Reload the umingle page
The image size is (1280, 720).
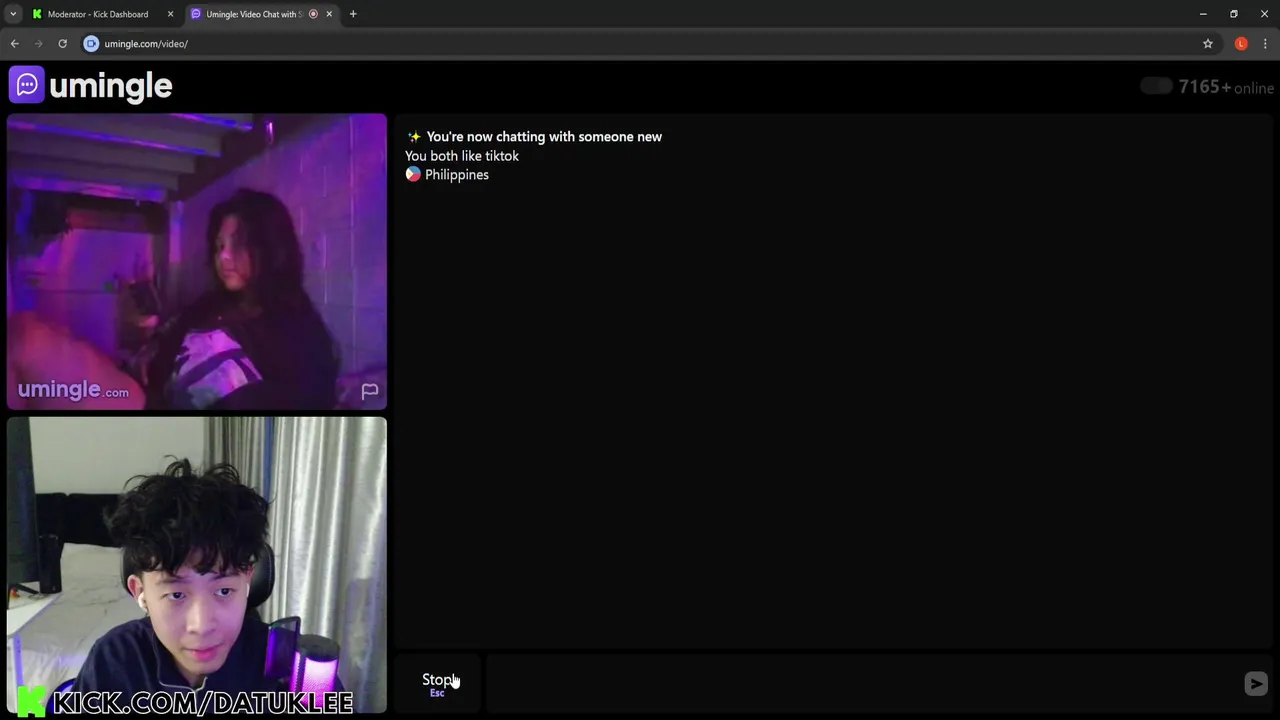tap(62, 44)
